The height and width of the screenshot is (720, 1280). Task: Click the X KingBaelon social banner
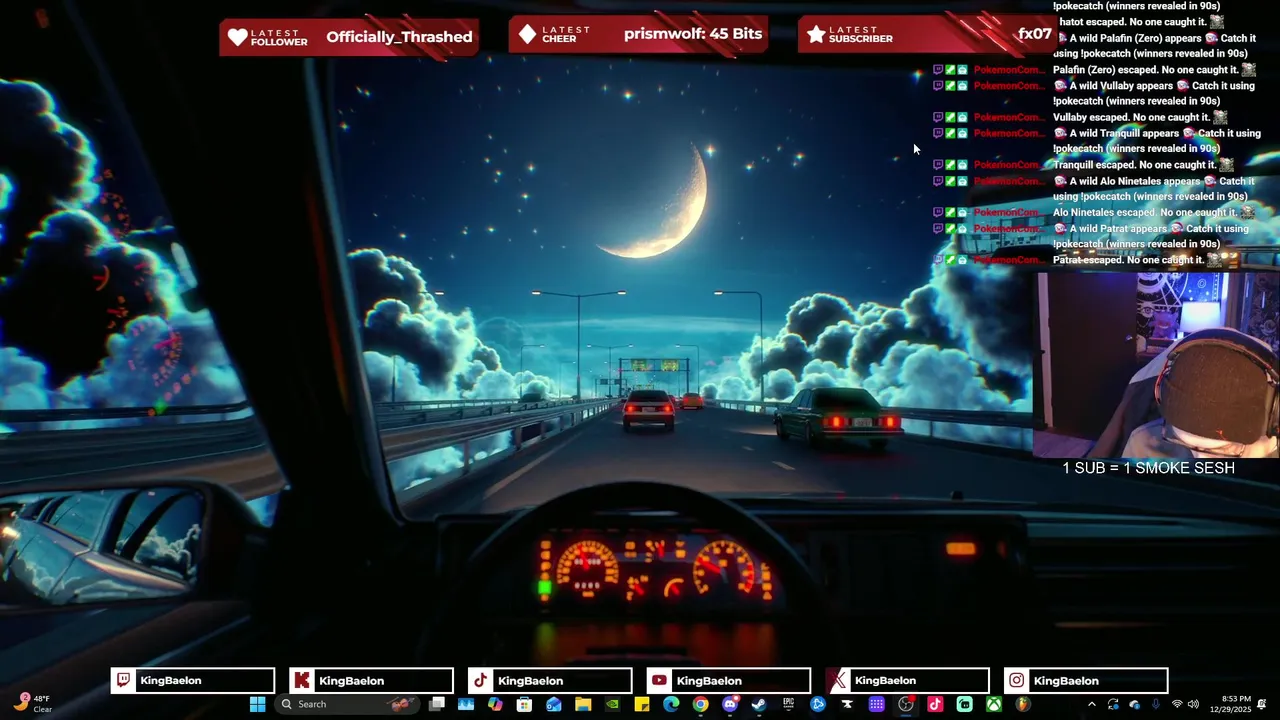coord(907,681)
